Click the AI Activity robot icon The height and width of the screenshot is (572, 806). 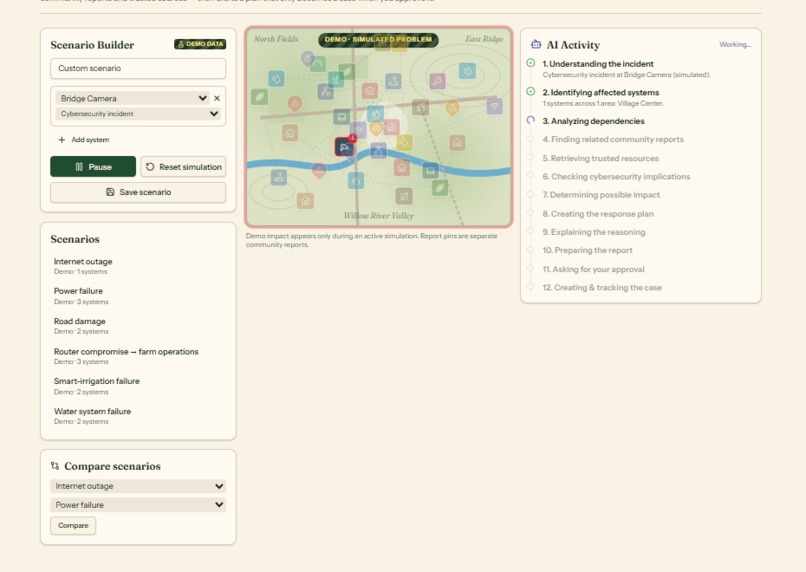[x=536, y=45]
